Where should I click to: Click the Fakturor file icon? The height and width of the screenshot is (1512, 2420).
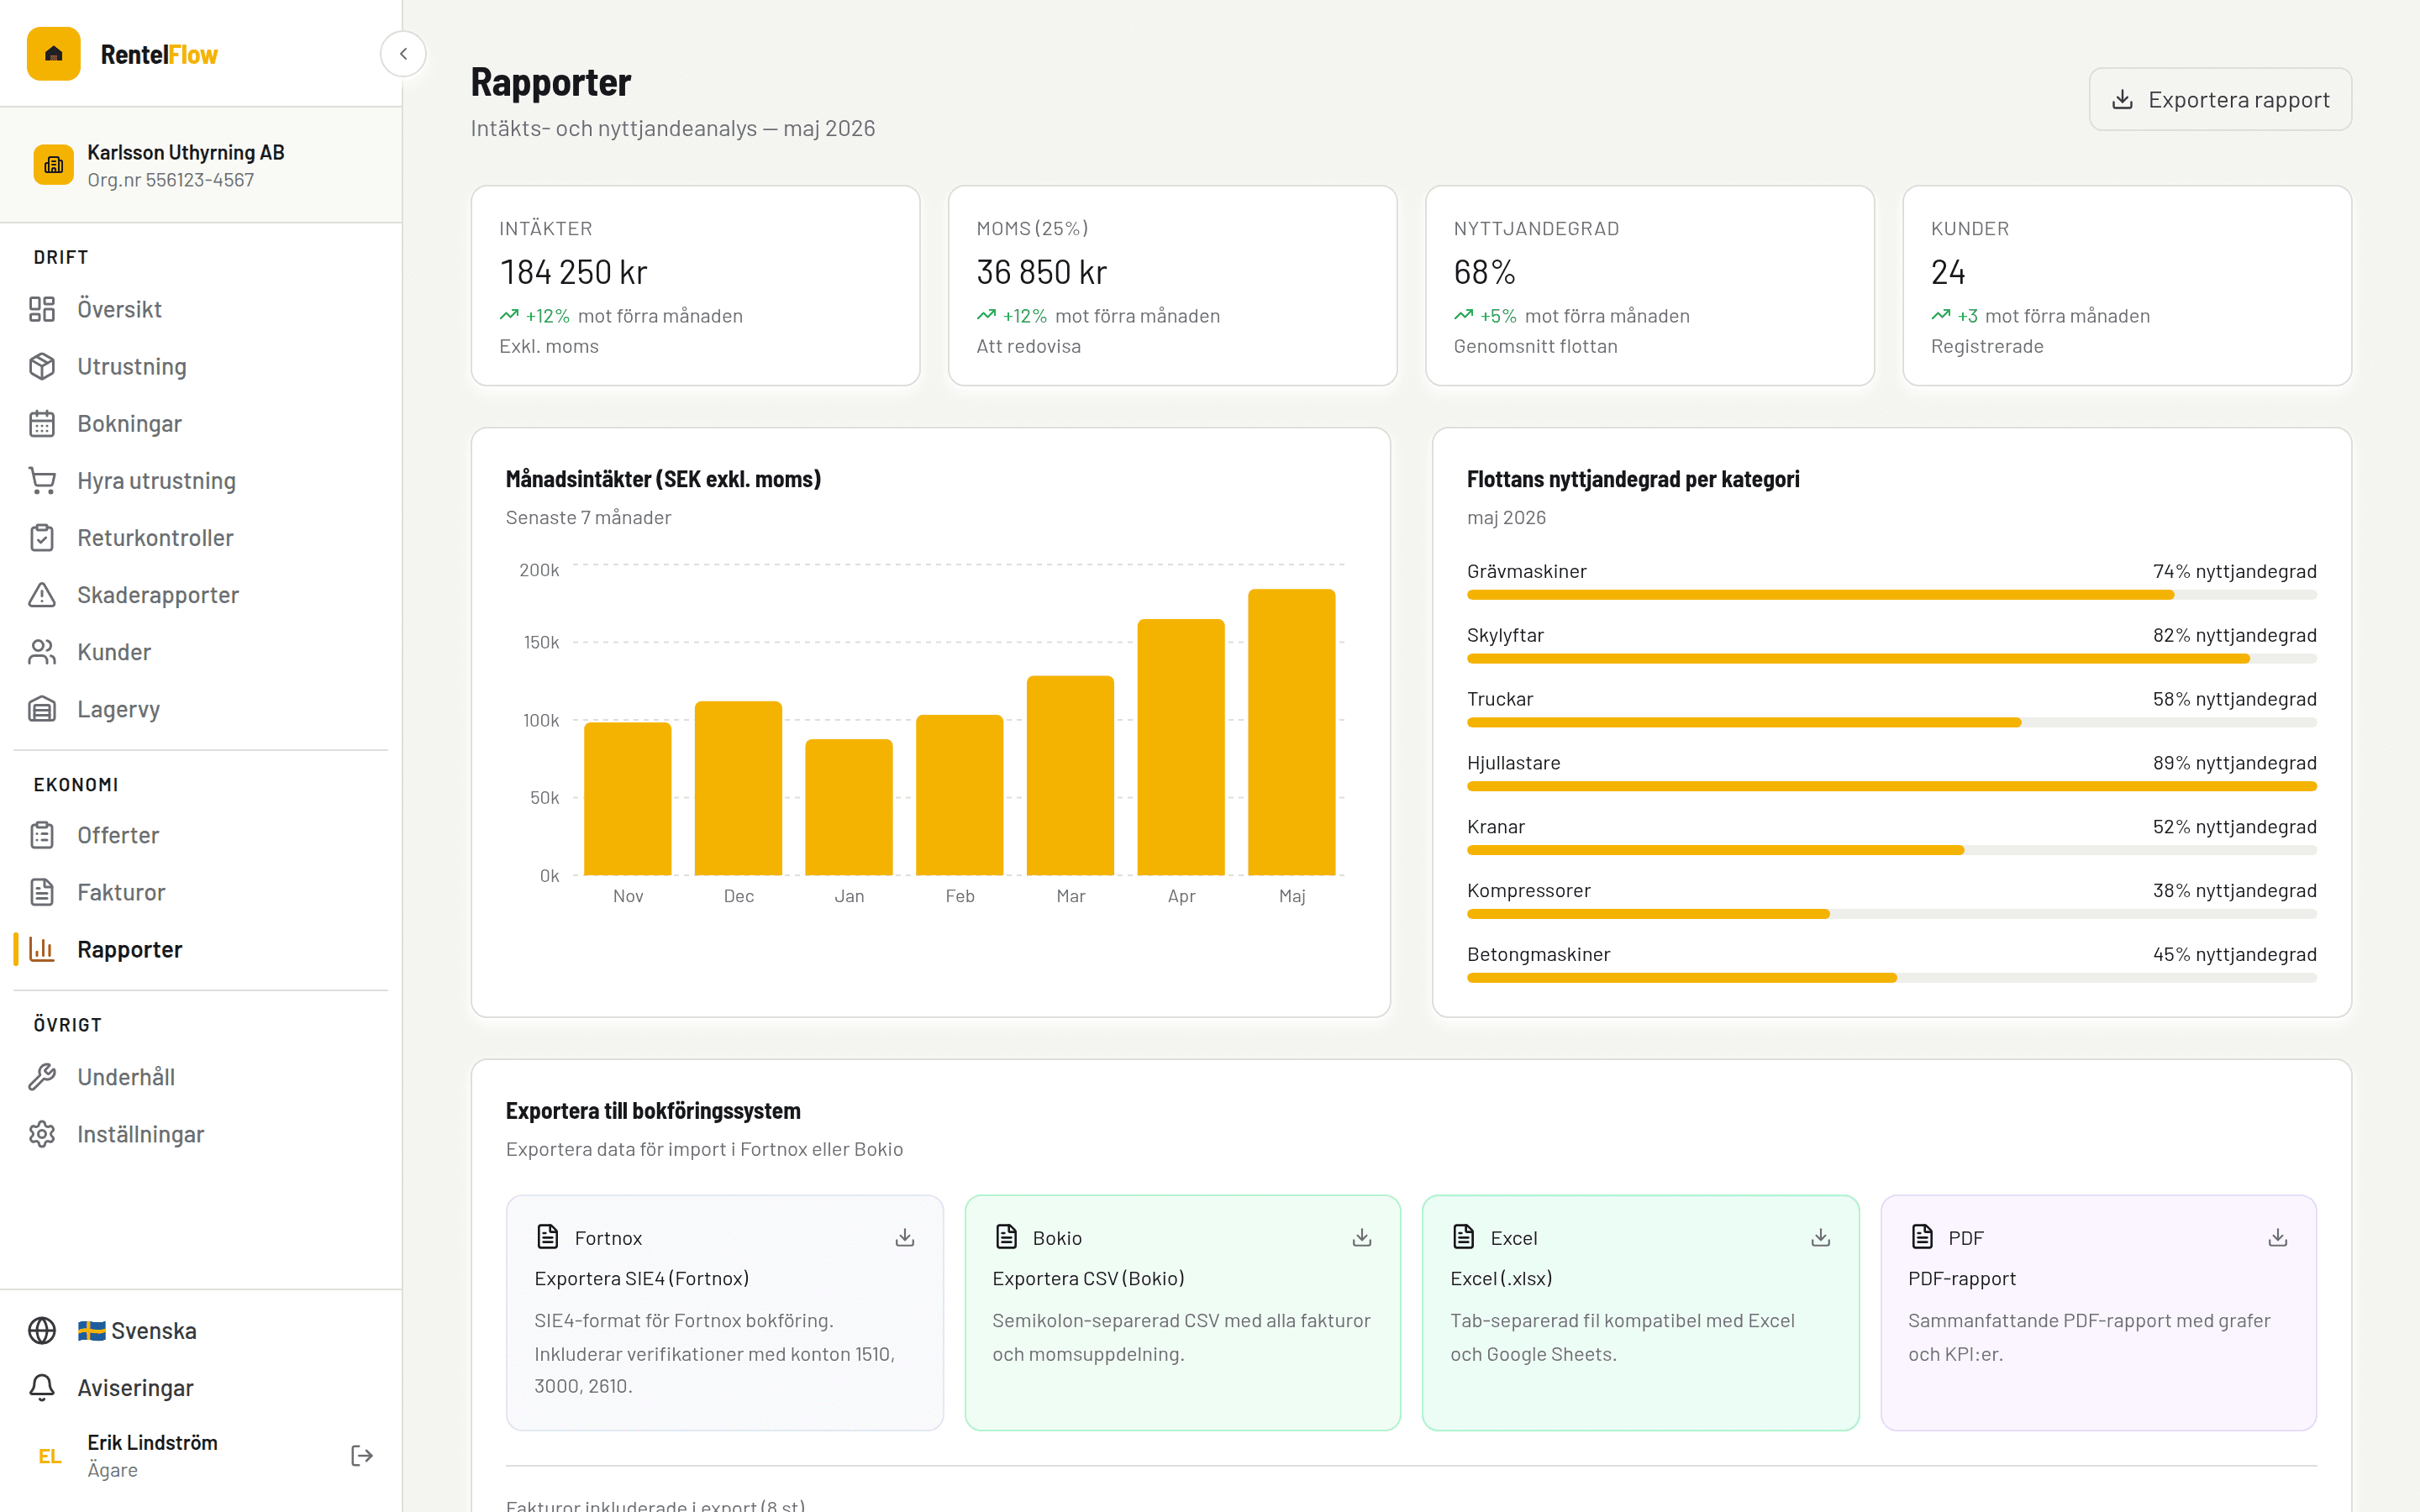[42, 891]
